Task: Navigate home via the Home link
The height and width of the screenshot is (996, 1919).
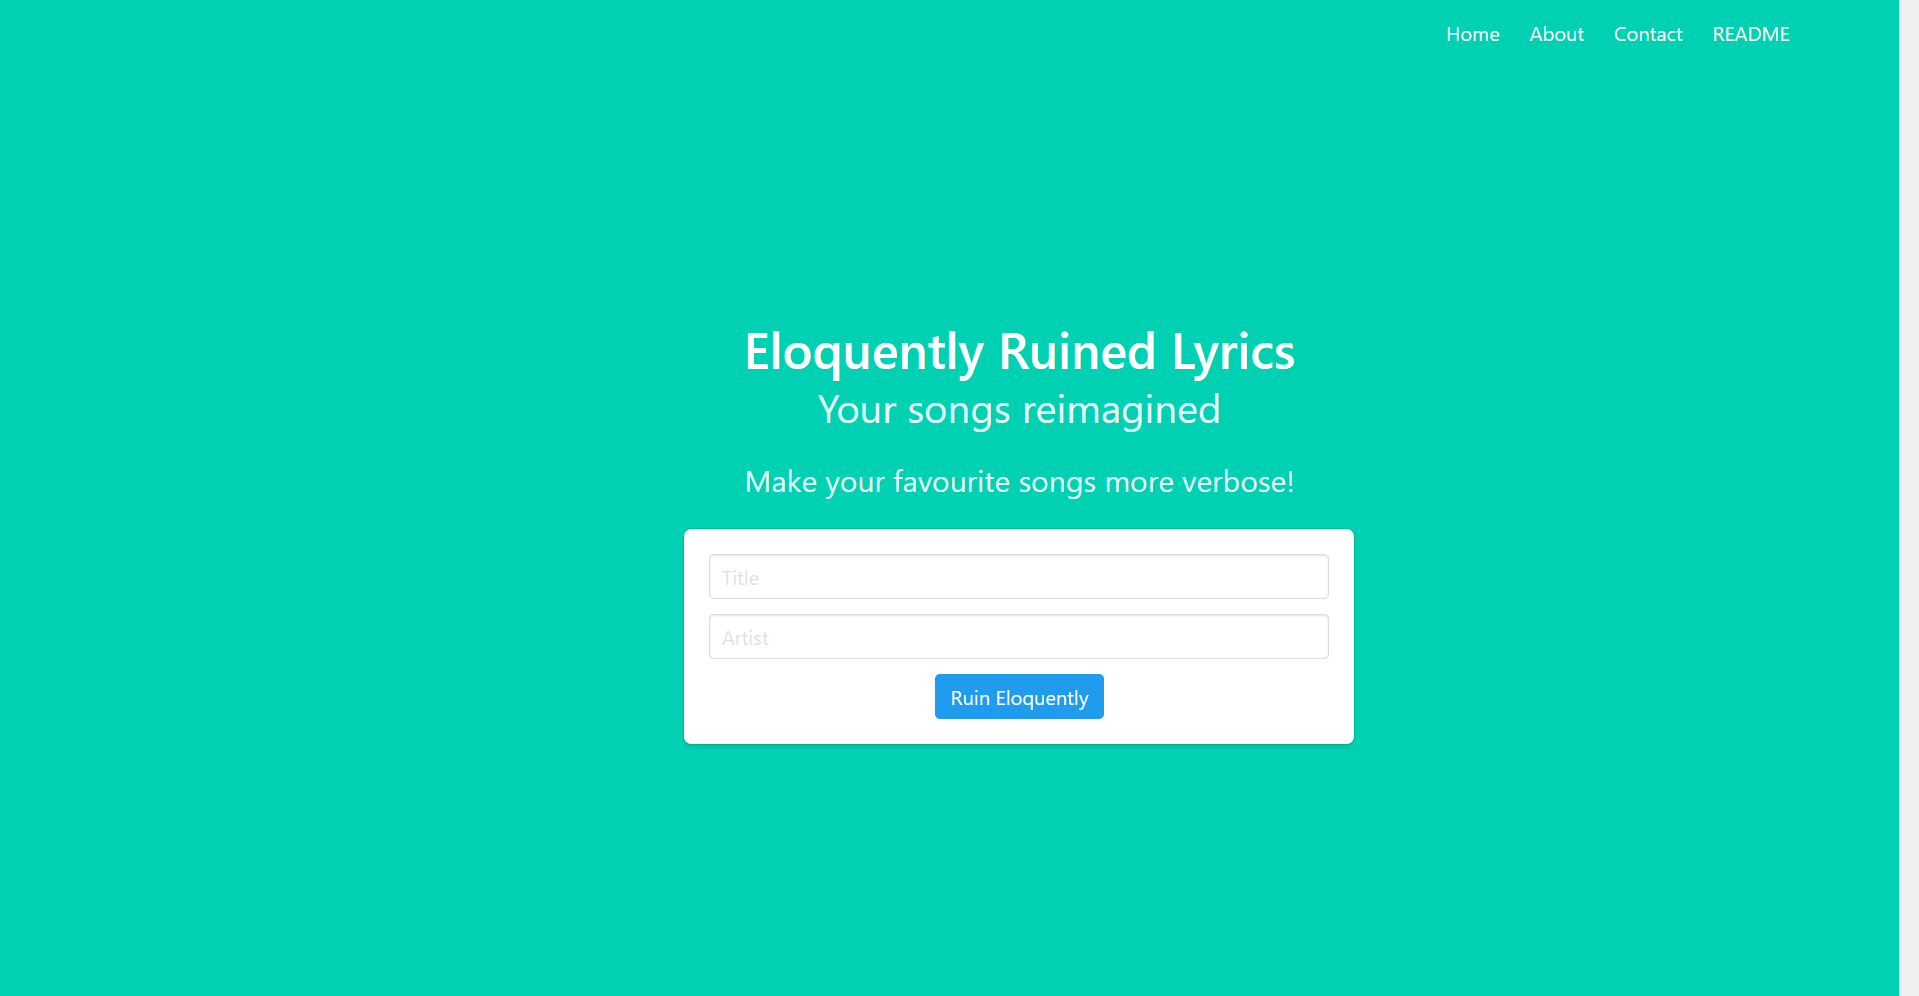Action: pos(1472,33)
